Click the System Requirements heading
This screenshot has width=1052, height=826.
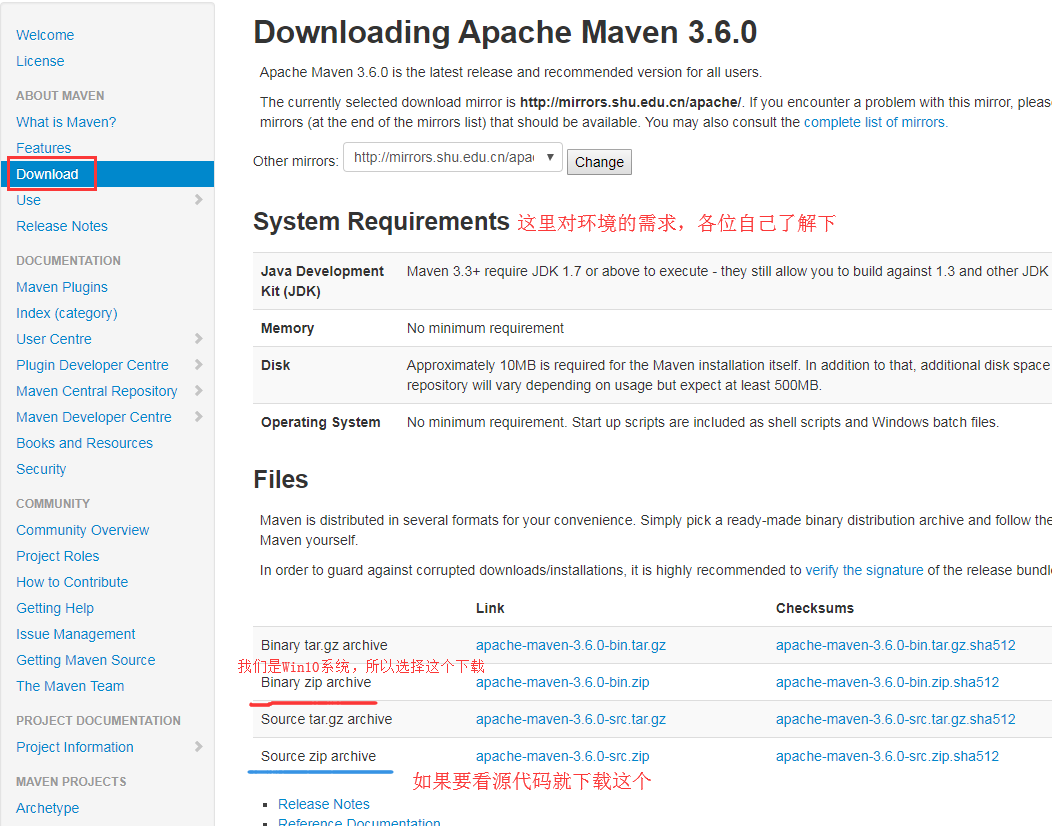click(x=381, y=221)
